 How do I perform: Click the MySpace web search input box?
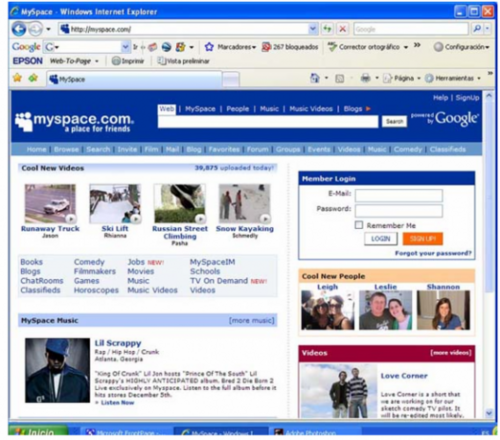coord(268,122)
